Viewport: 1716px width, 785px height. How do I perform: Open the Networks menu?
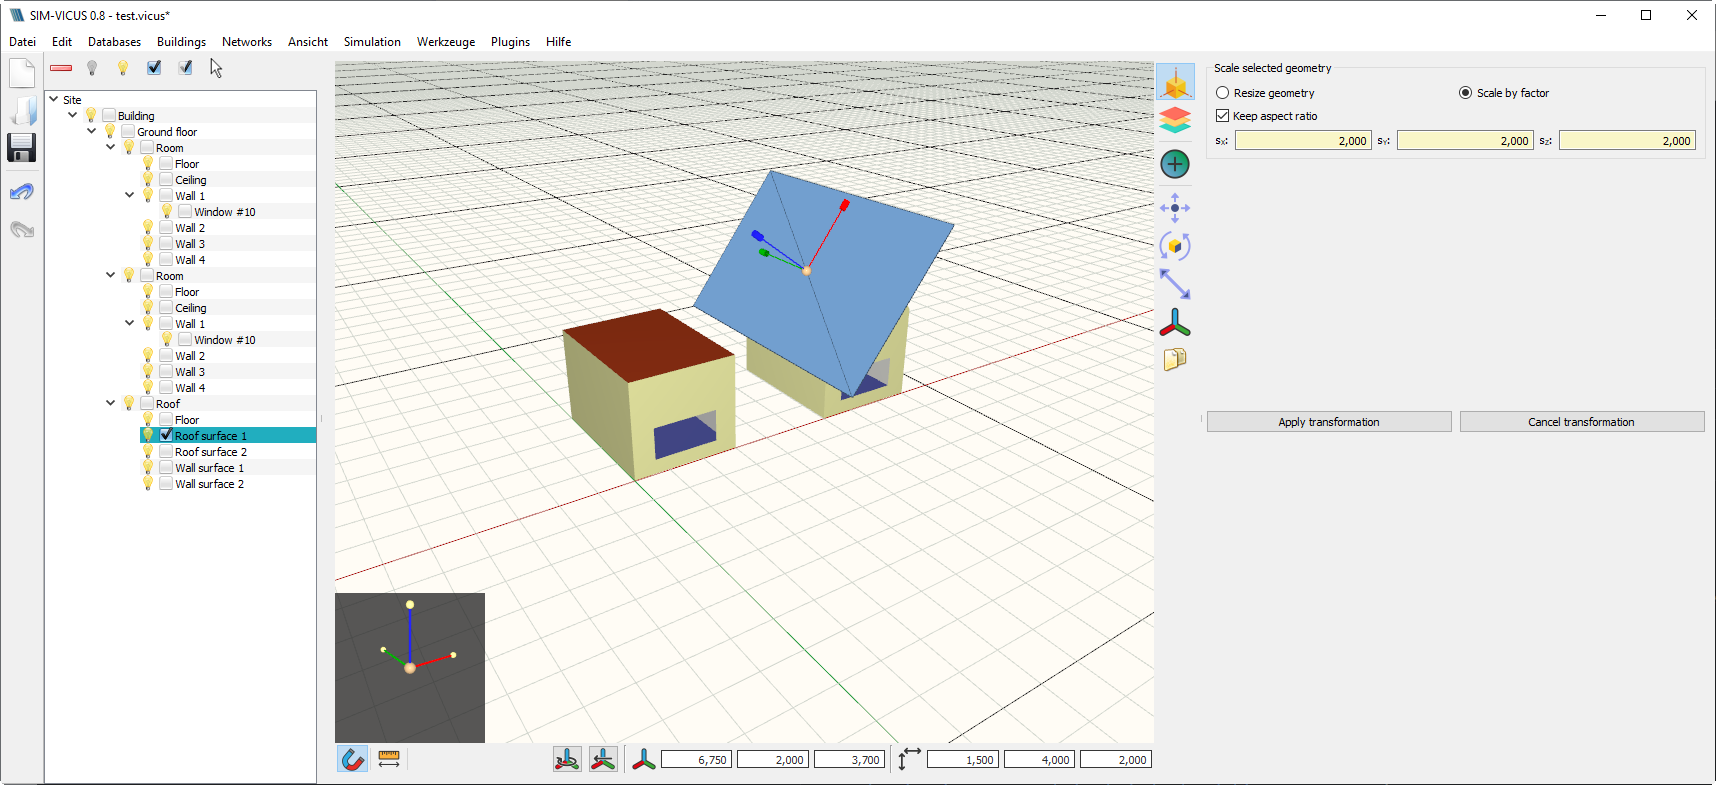(247, 42)
